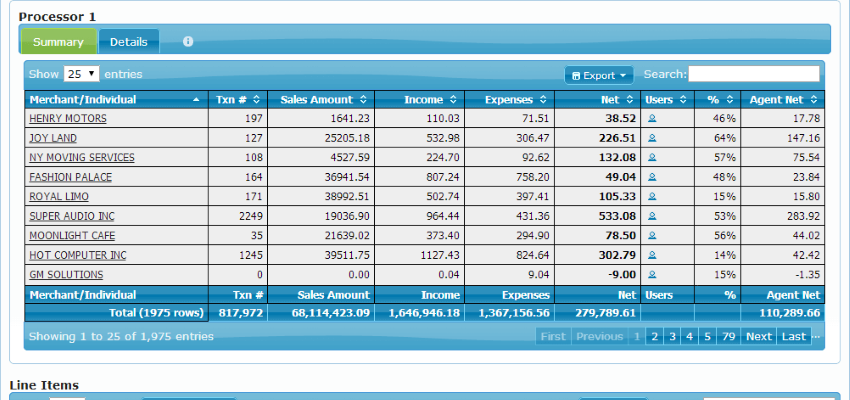Open the ROYAL LIMO merchant link
Screen dimensions: 850x400
pyautogui.click(x=59, y=196)
